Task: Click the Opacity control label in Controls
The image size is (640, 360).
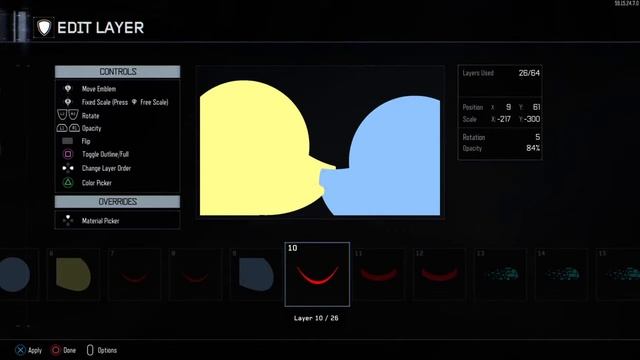Action: click(91, 128)
